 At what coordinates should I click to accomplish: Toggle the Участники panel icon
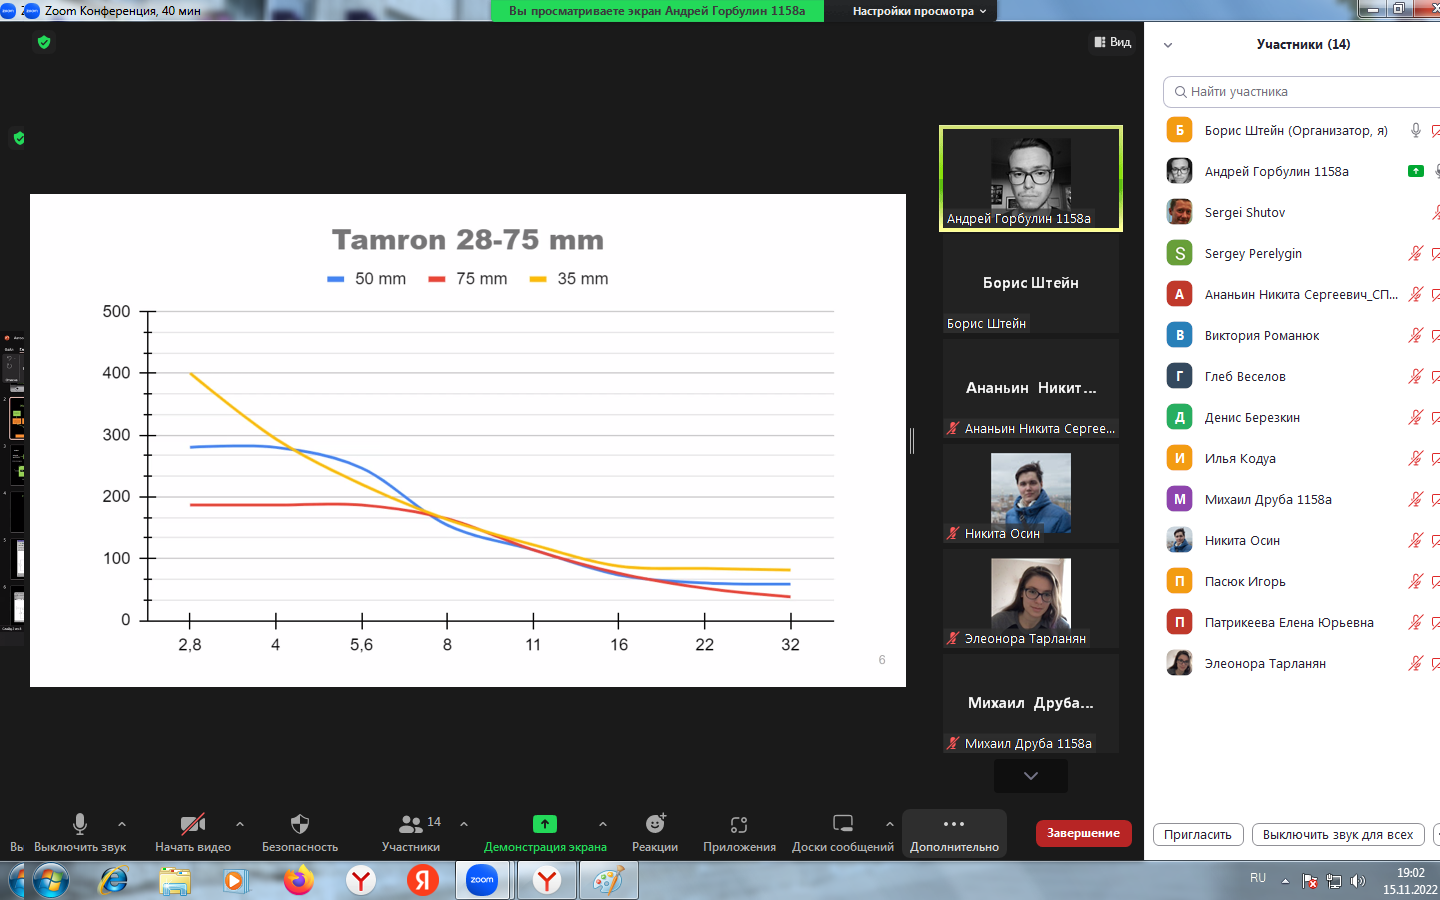click(411, 824)
